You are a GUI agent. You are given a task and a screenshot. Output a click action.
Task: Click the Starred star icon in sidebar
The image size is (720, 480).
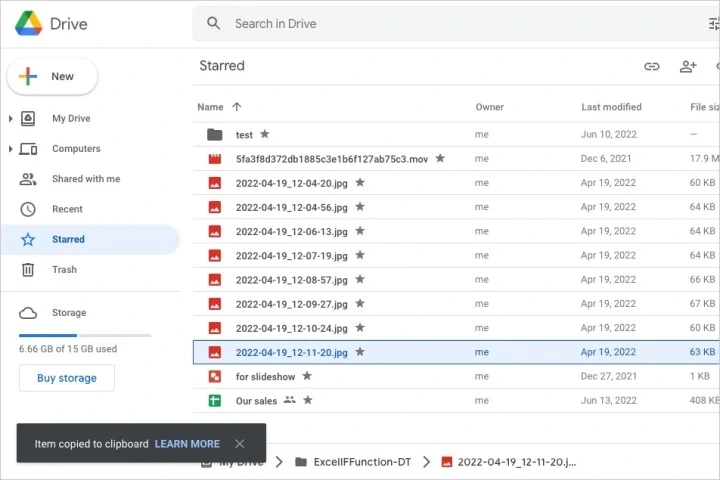[28, 239]
